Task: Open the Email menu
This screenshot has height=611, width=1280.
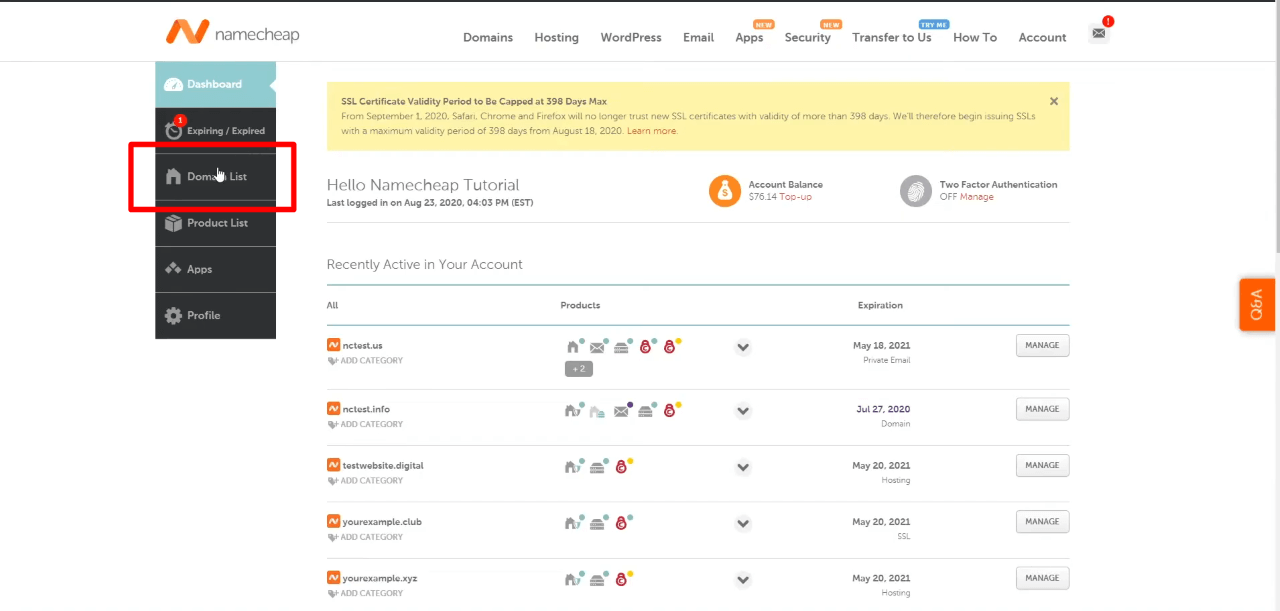Action: (698, 37)
